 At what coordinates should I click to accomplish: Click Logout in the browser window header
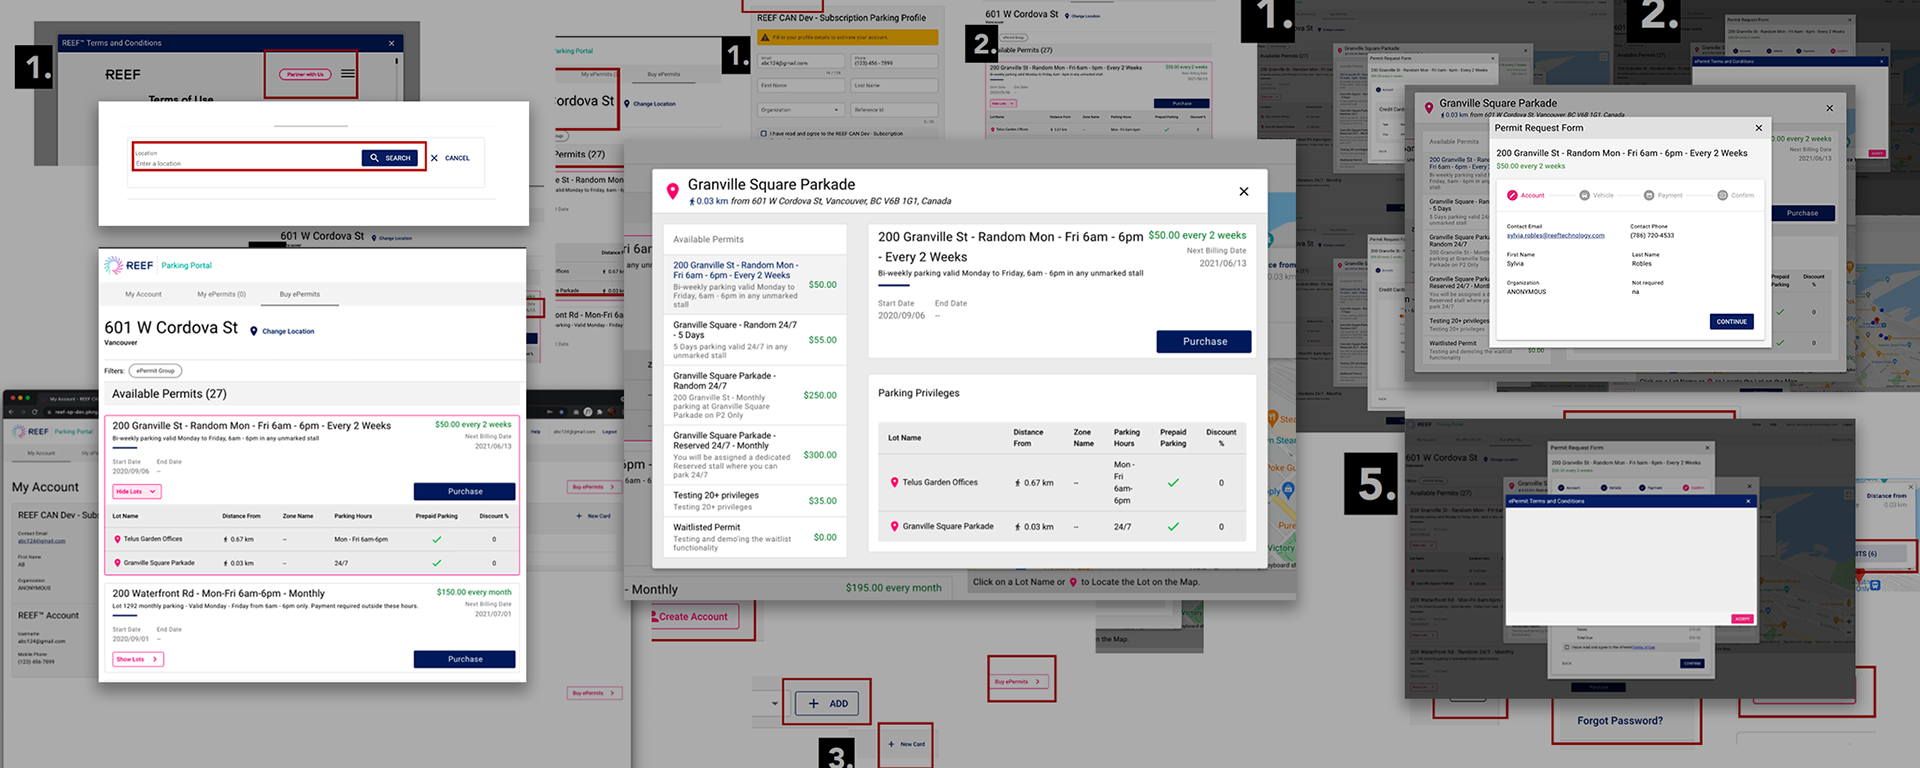[x=609, y=432]
